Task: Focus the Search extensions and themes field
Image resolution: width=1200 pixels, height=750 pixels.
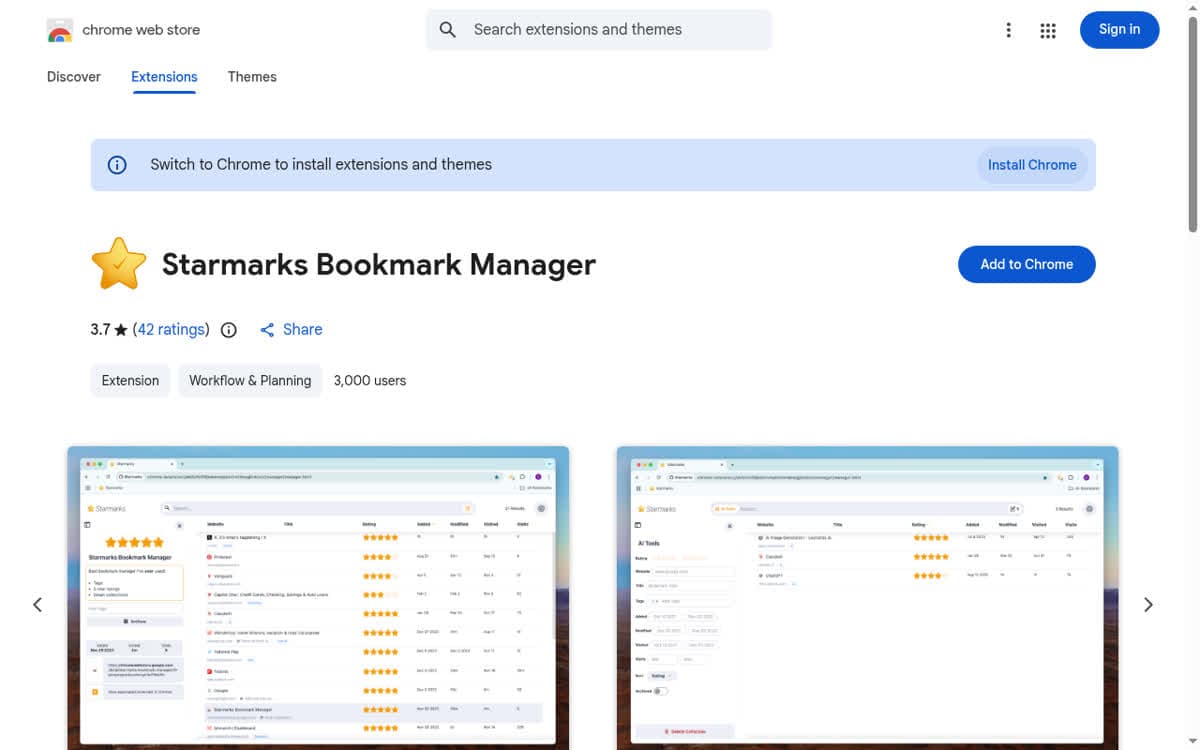Action: coord(599,30)
